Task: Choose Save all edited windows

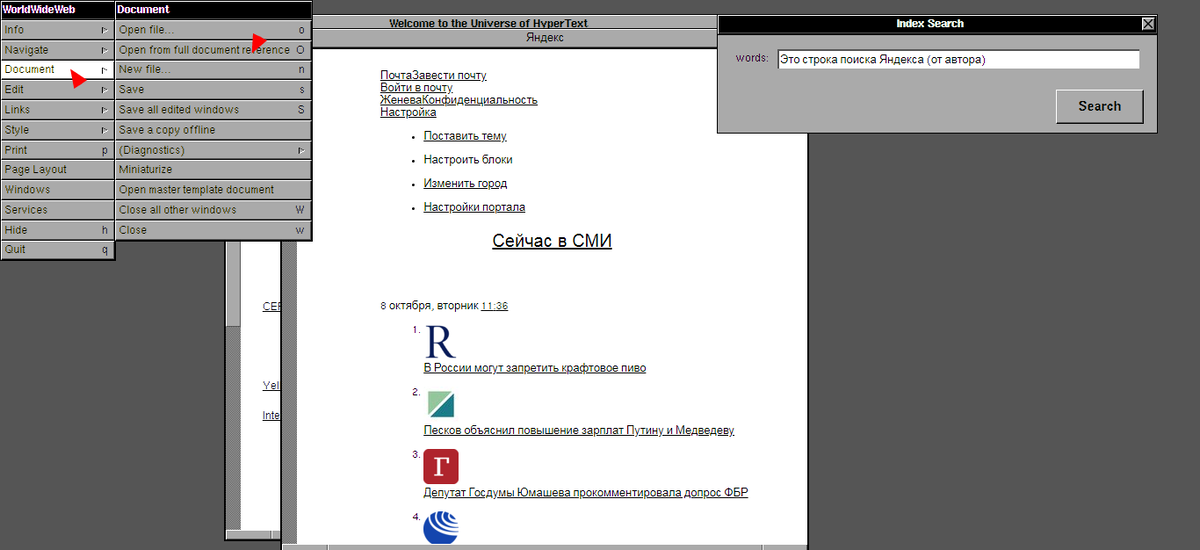Action: (x=213, y=110)
